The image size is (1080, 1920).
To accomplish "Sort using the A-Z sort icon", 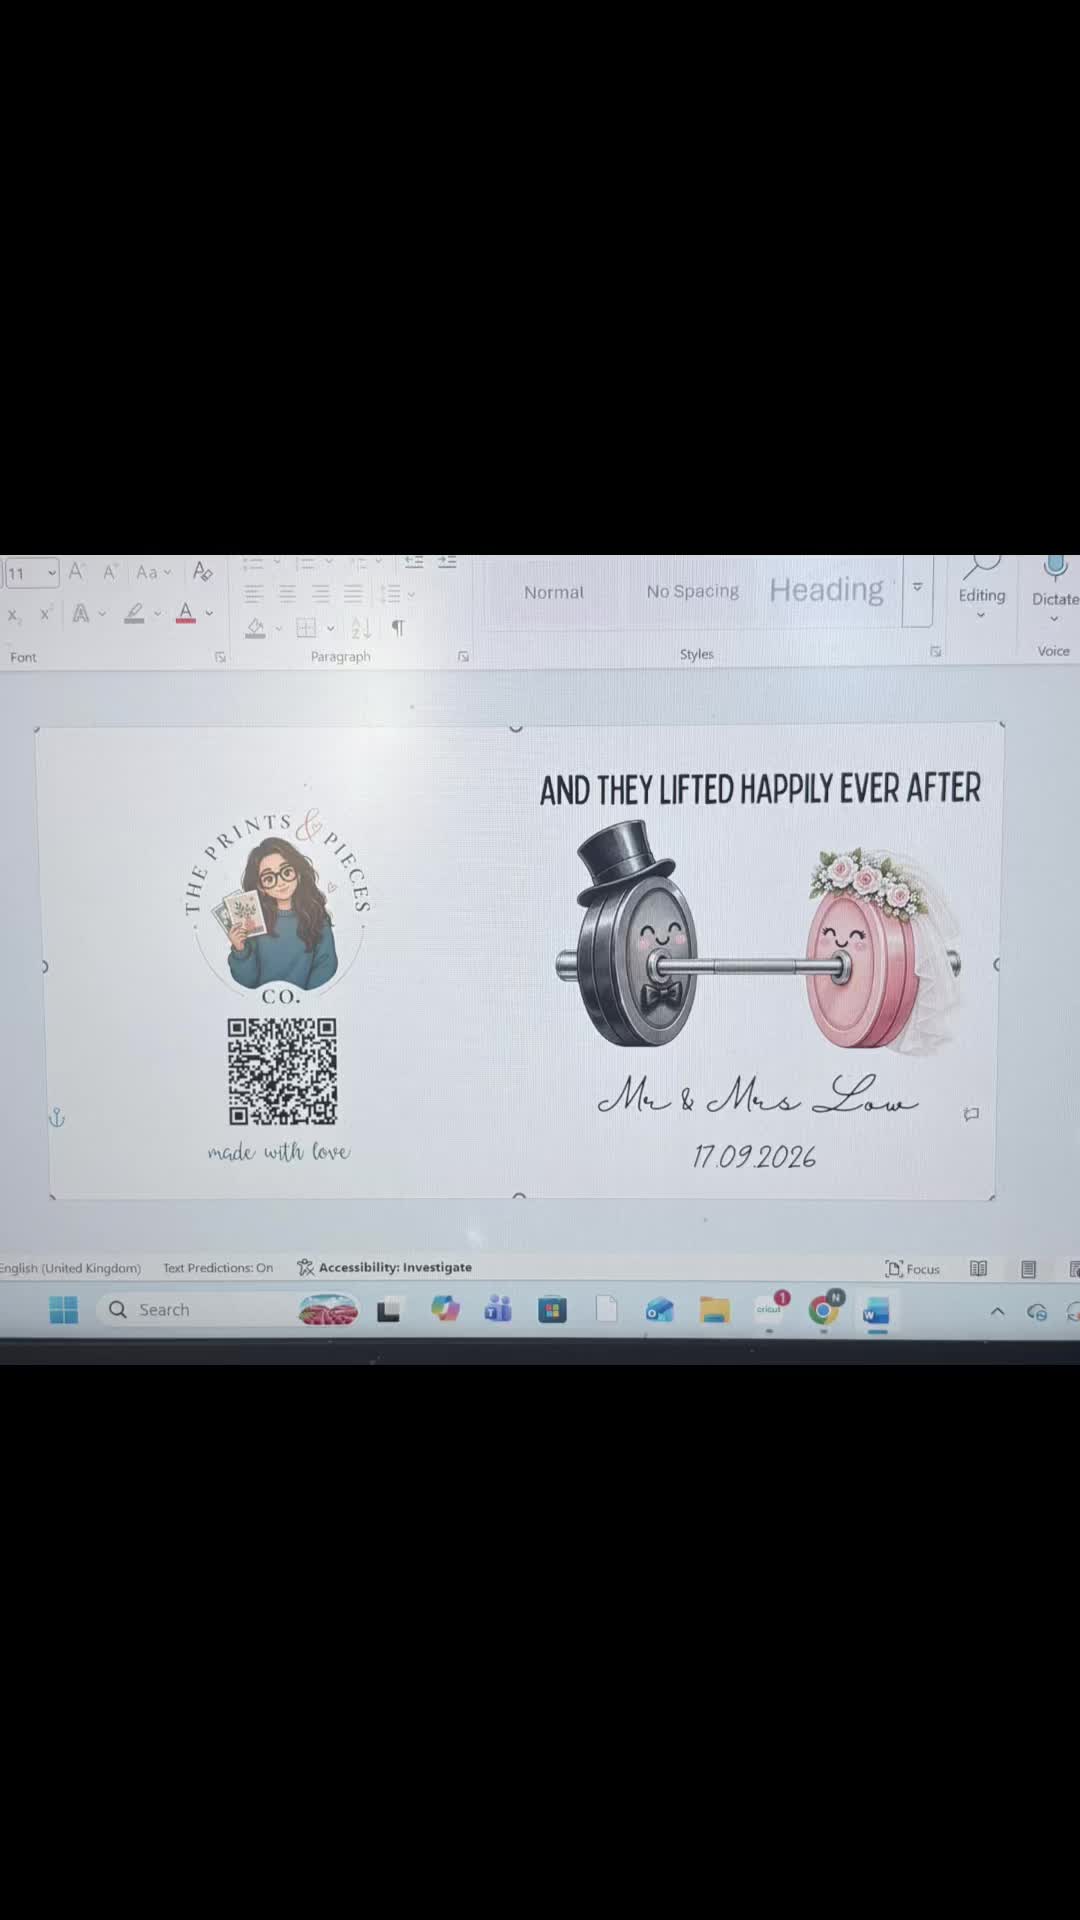I will pyautogui.click(x=361, y=628).
